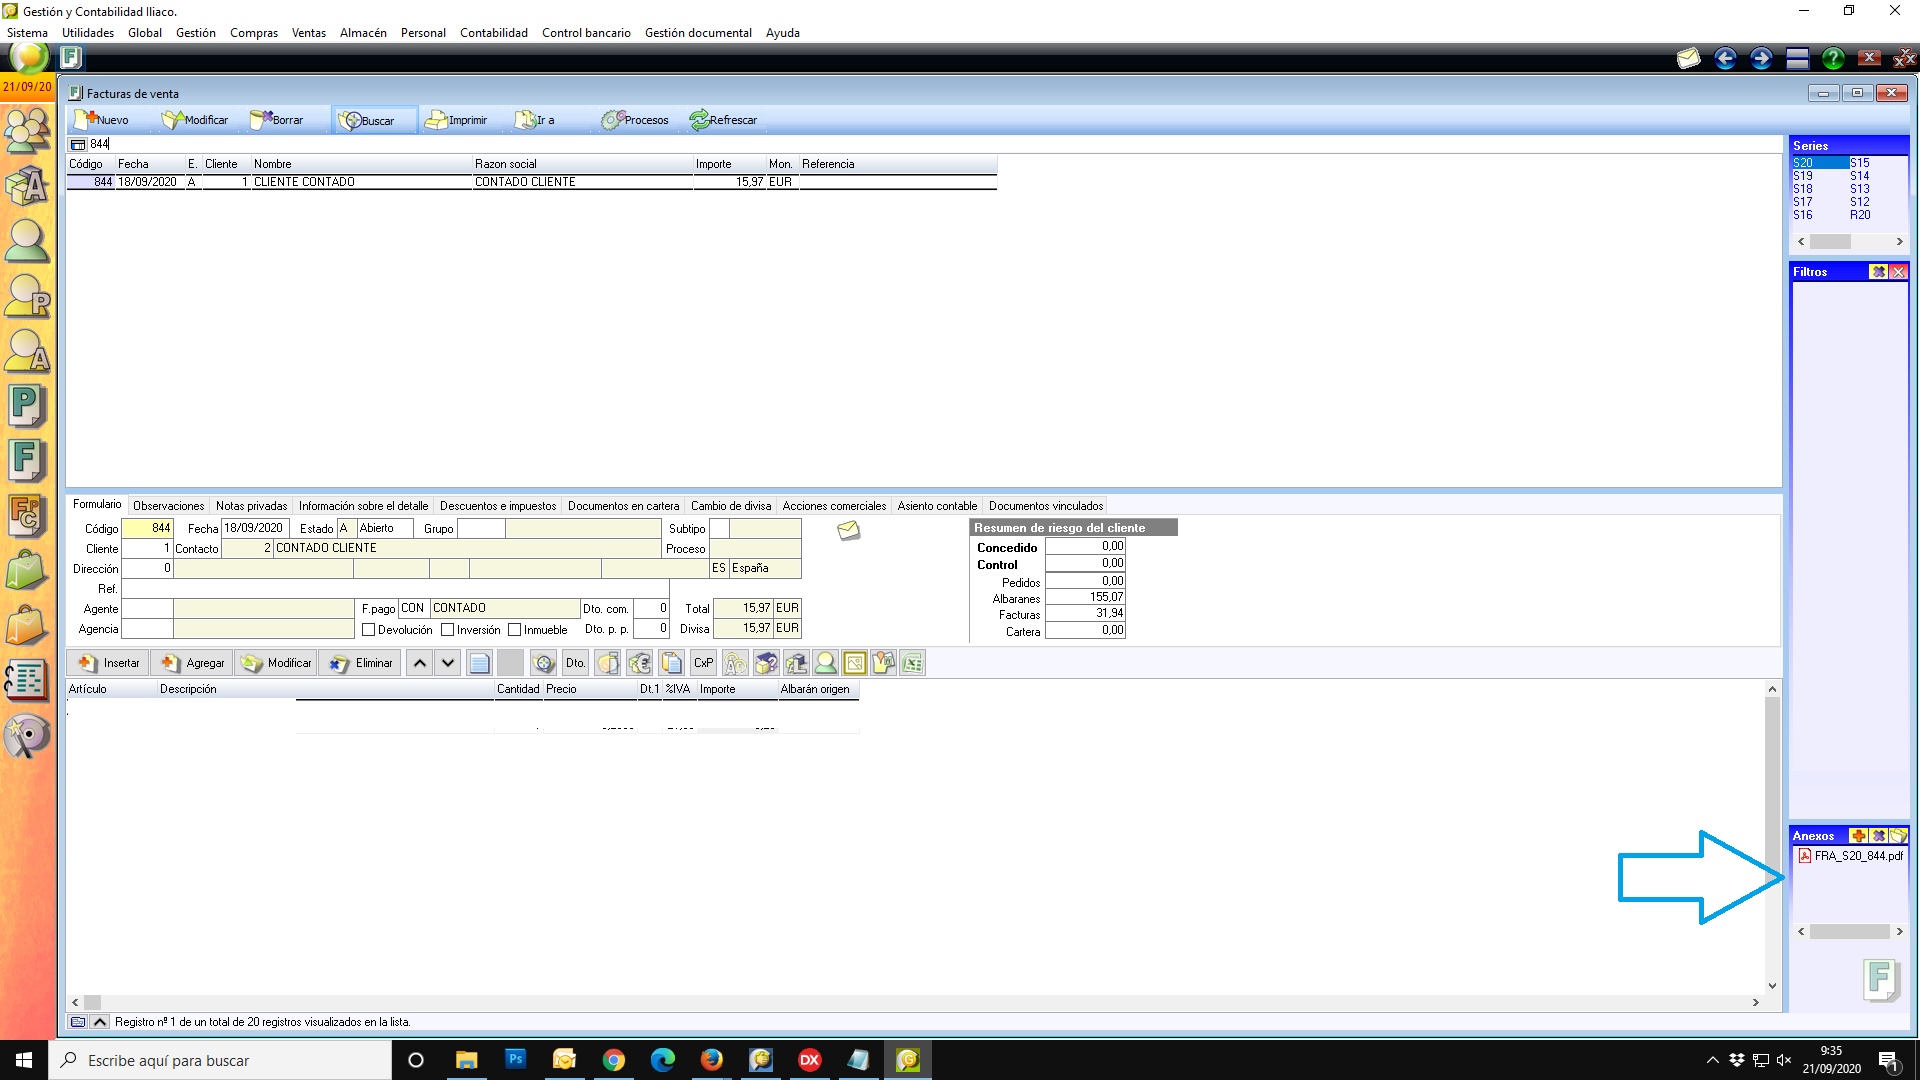
Task: Click the customer person icon in detail toolbar
Action: point(825,663)
